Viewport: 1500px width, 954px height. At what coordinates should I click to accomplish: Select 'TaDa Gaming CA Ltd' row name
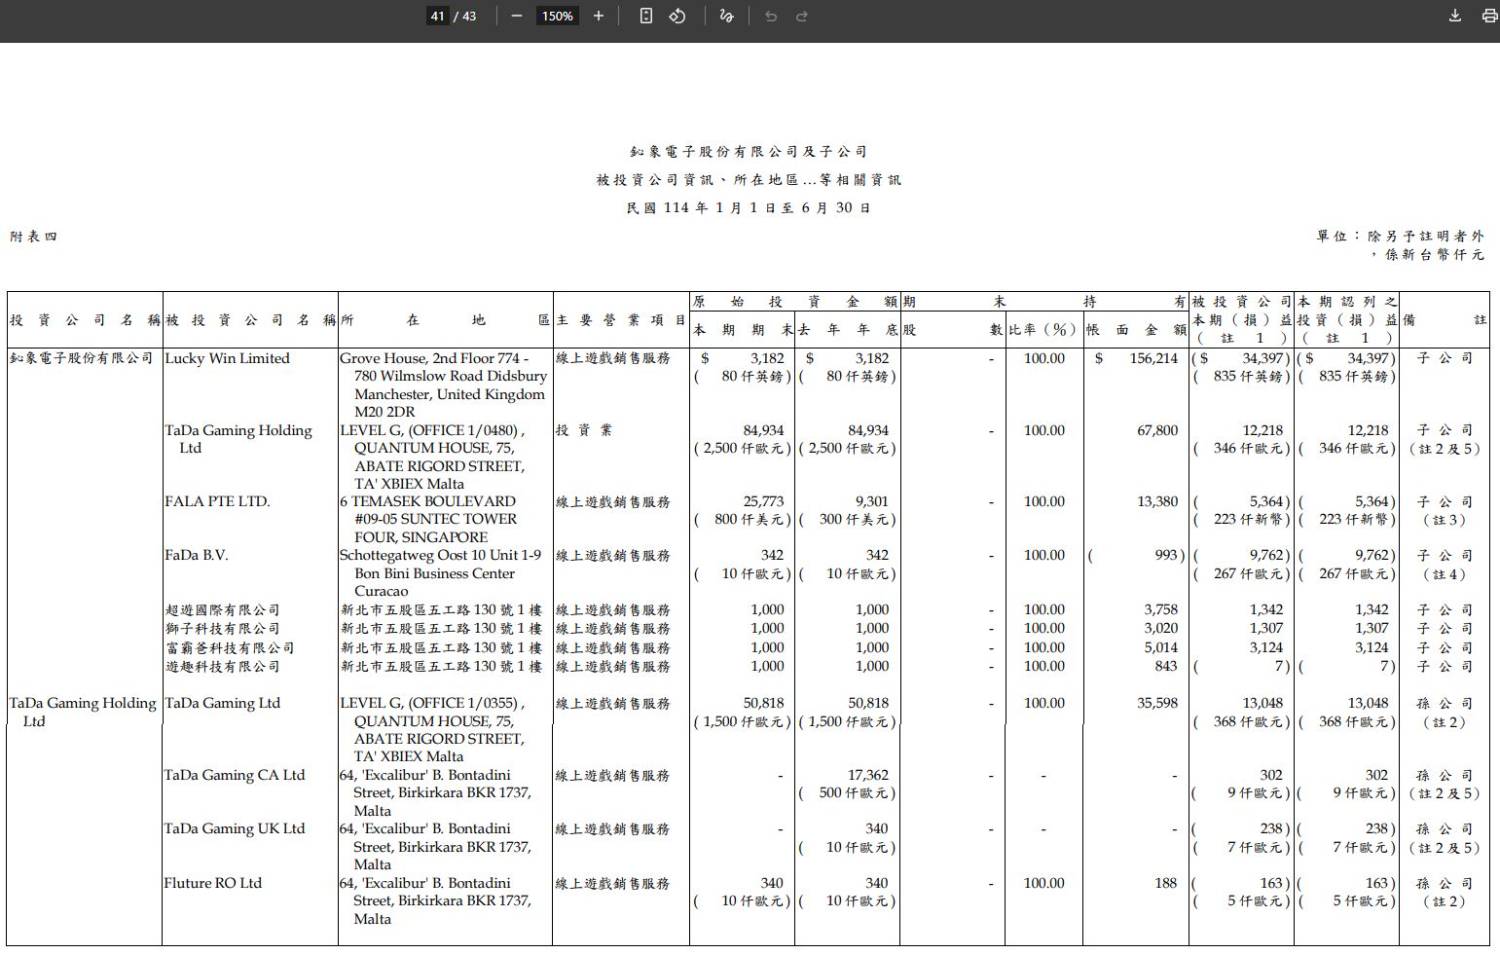234,775
